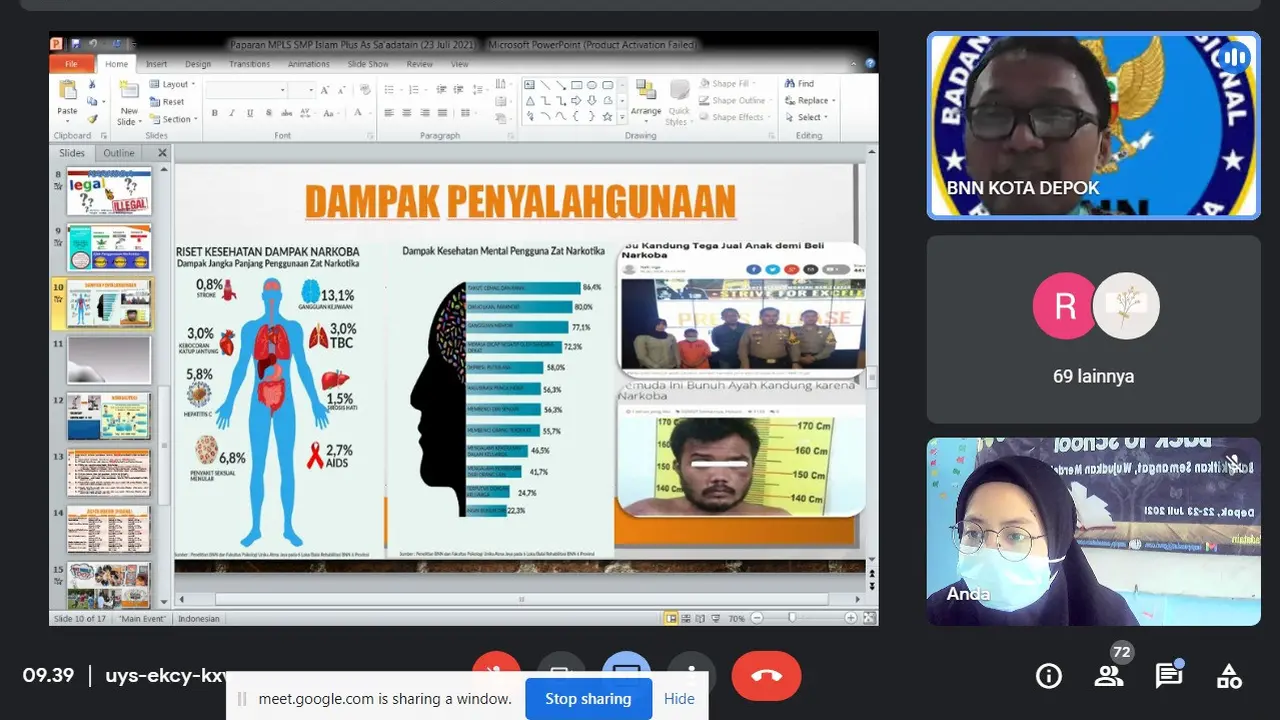Select the text box shape in gallery

530,85
